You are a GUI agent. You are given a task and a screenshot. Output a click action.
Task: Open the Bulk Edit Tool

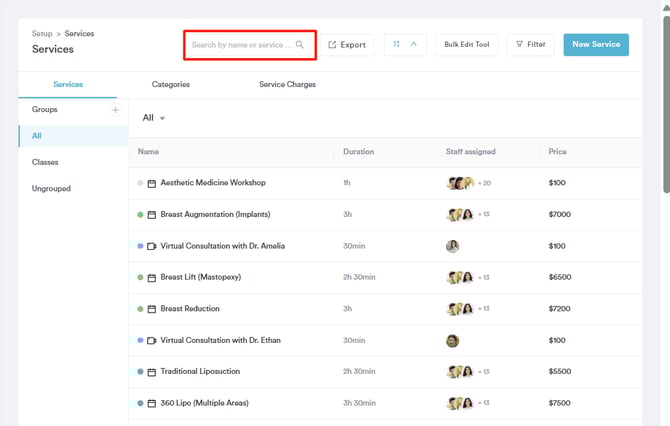467,45
